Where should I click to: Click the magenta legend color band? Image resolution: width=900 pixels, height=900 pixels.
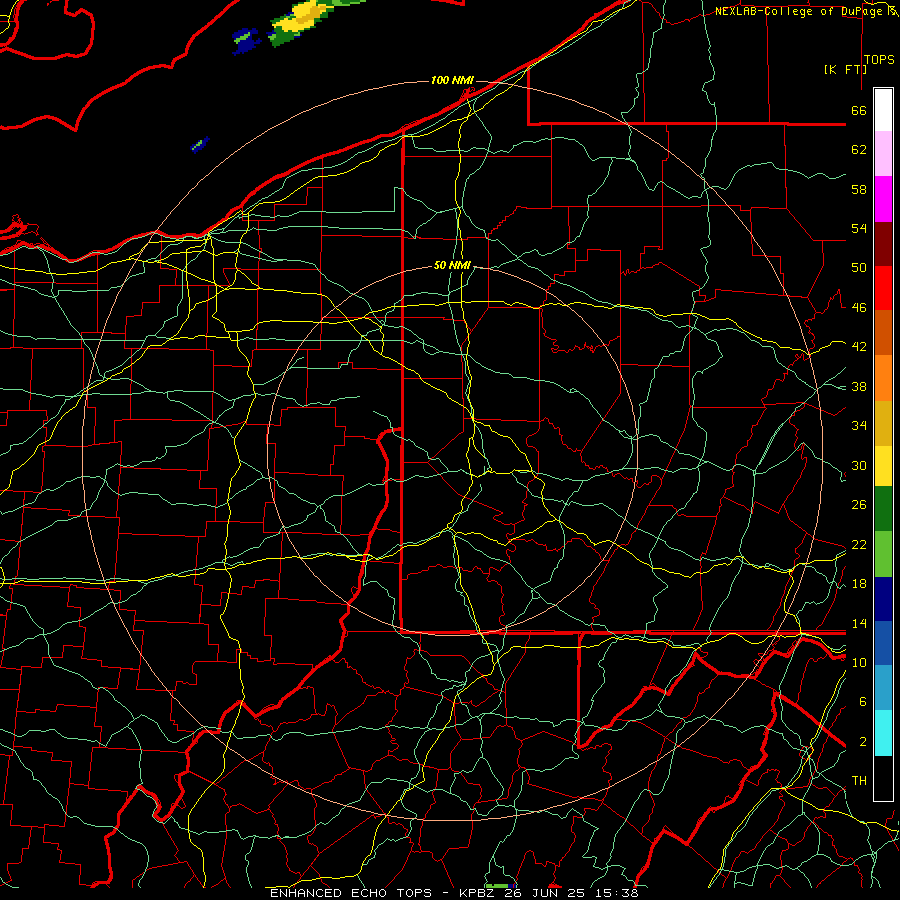(x=883, y=199)
